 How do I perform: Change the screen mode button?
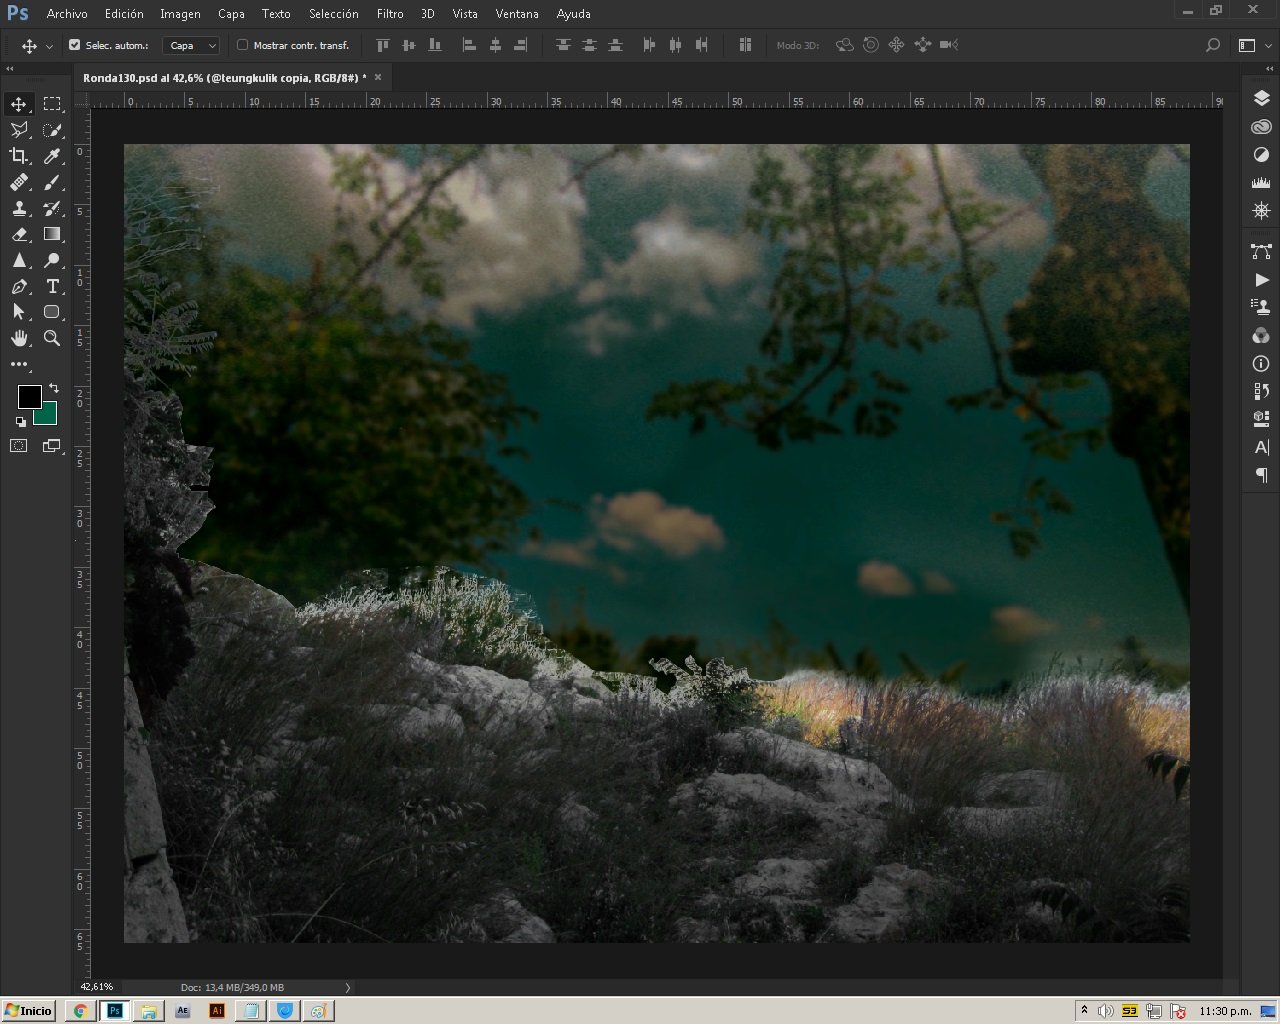coord(52,446)
